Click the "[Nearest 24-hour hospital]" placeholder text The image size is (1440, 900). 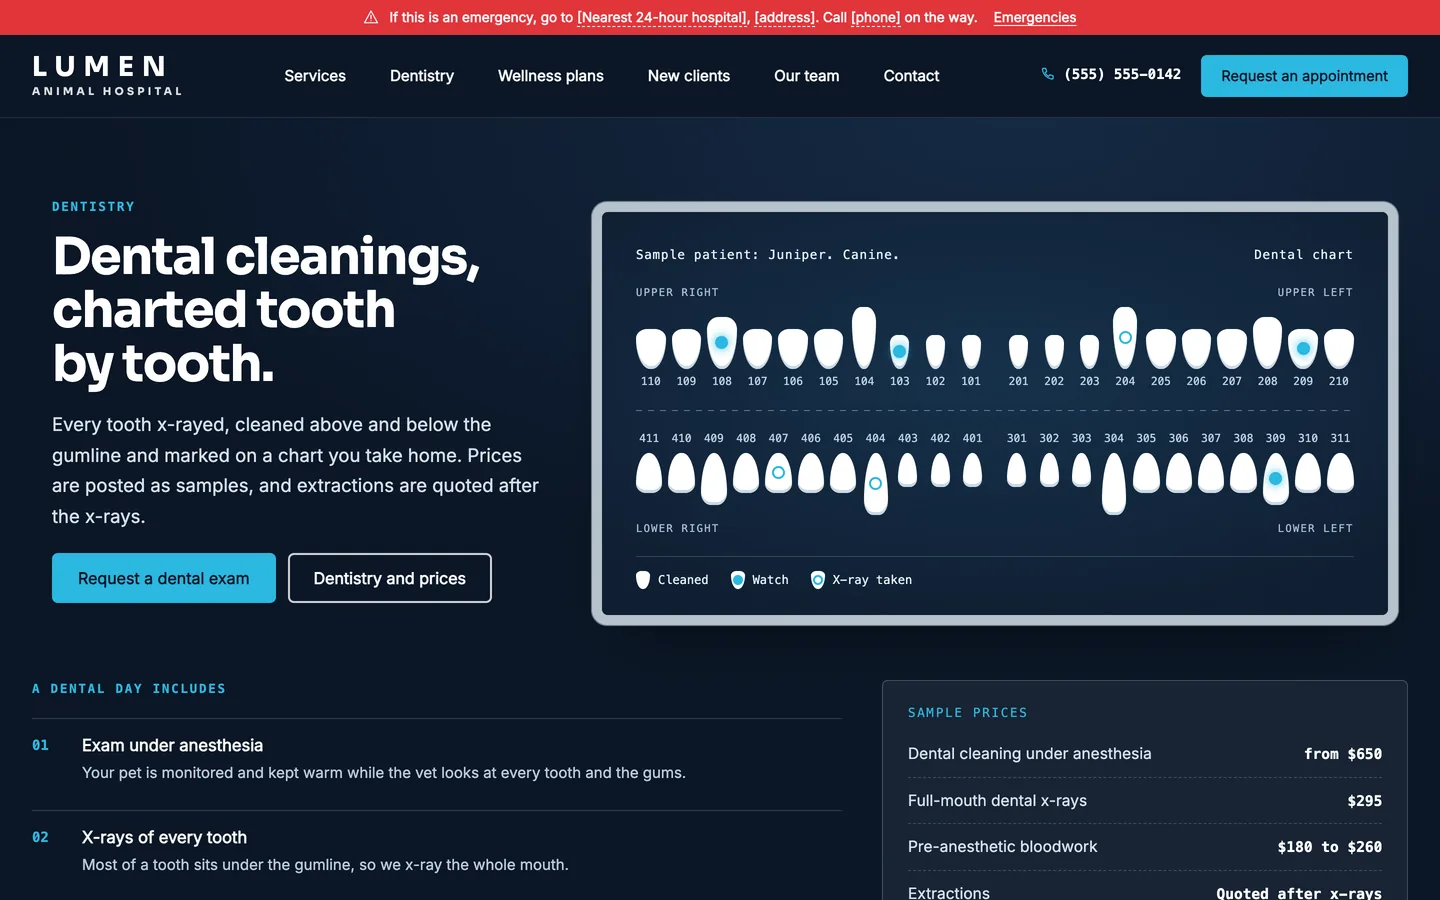pos(662,17)
